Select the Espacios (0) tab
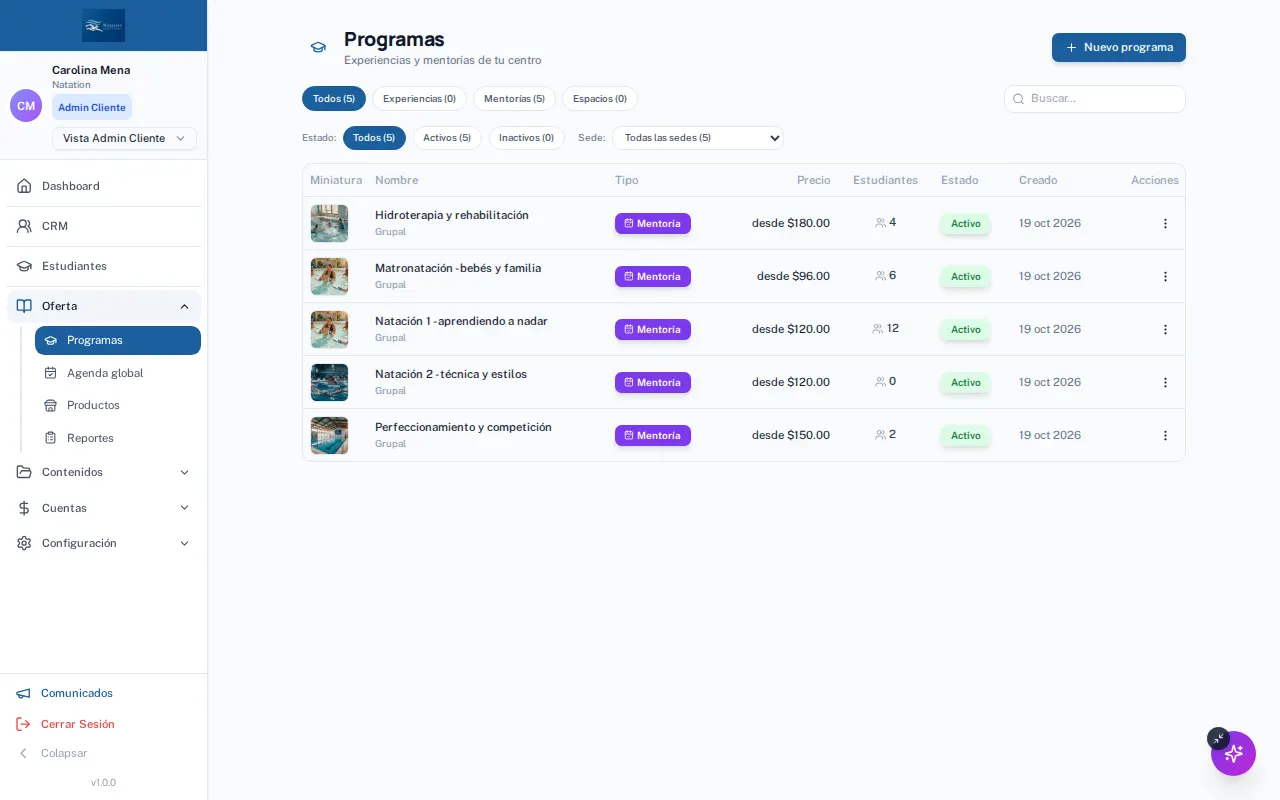 tap(600, 99)
